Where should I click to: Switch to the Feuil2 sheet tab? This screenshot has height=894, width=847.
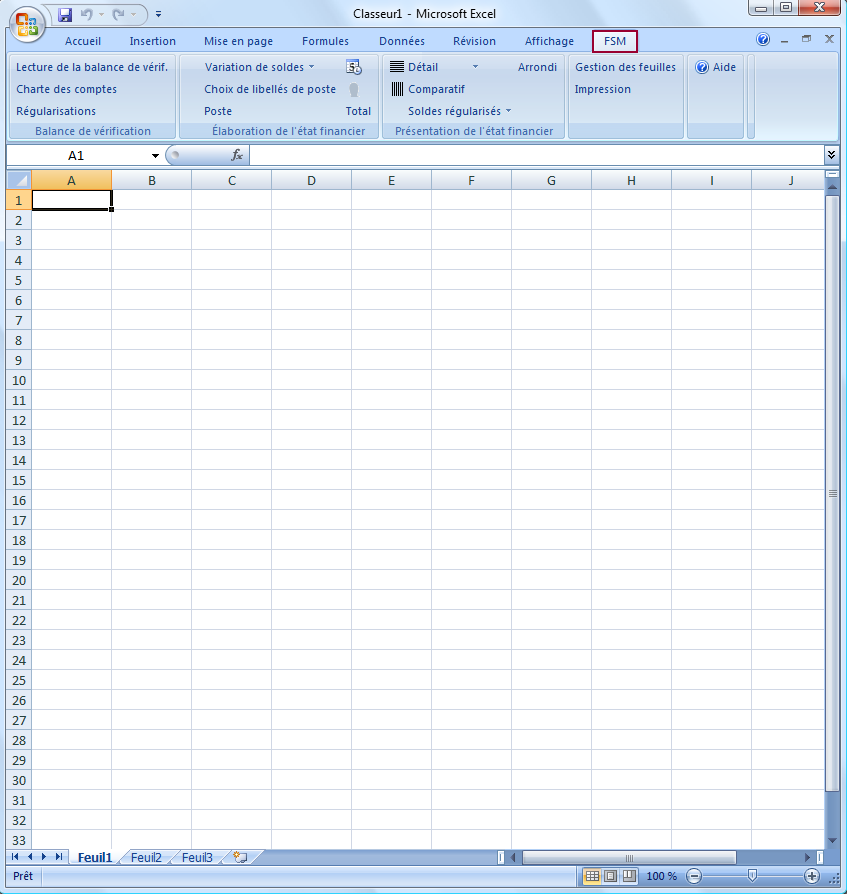point(146,857)
